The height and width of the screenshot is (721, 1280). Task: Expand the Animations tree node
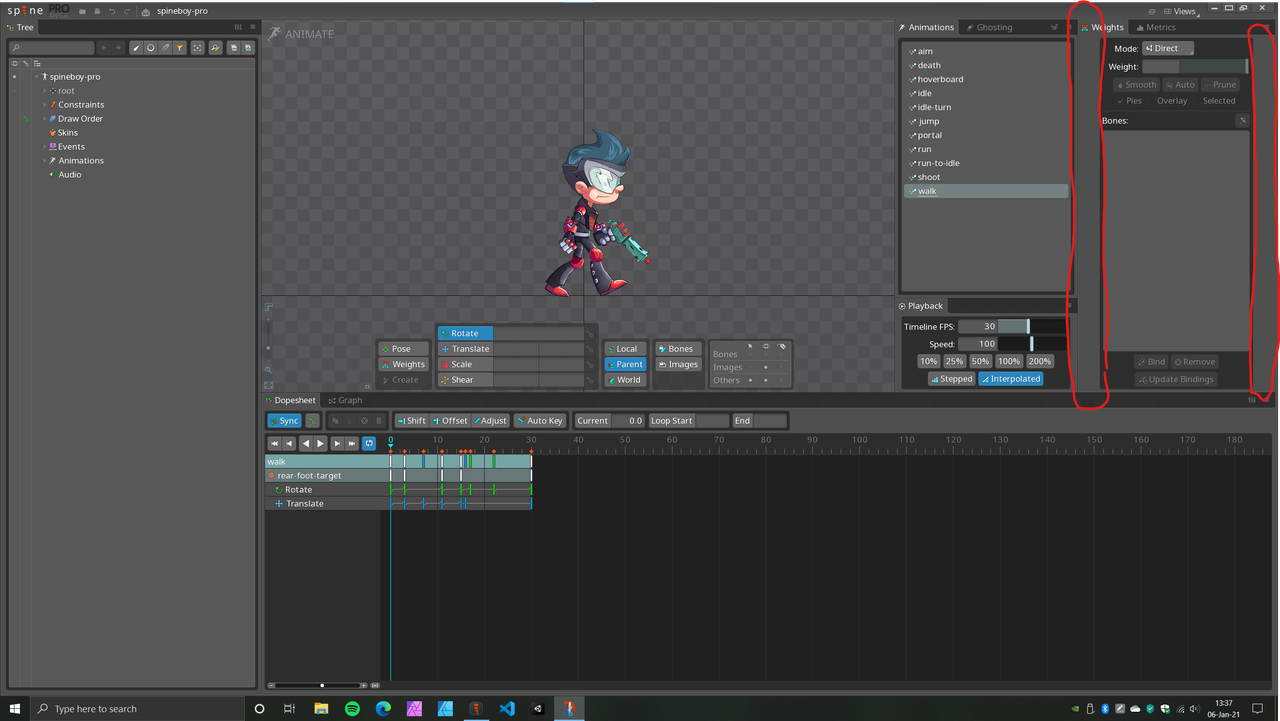click(x=45, y=161)
